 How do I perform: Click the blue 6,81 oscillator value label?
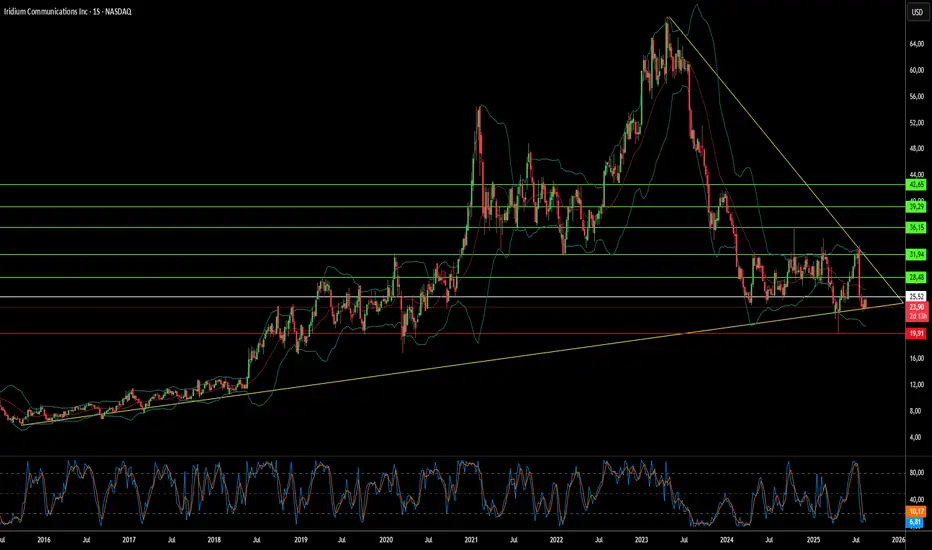point(915,523)
